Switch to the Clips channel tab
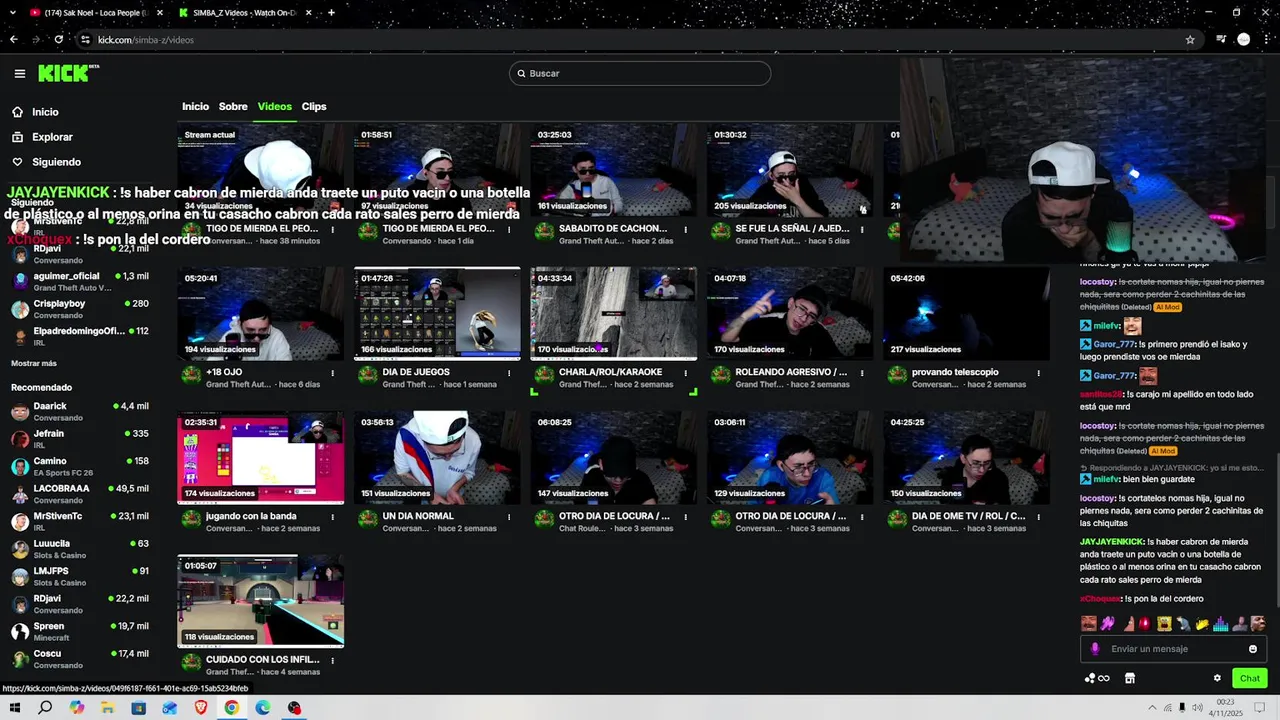Screen dimensions: 1280x720 click(x=314, y=106)
